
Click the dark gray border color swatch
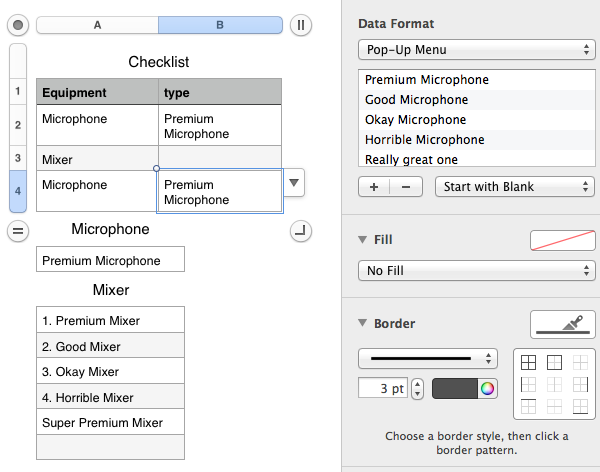(456, 388)
